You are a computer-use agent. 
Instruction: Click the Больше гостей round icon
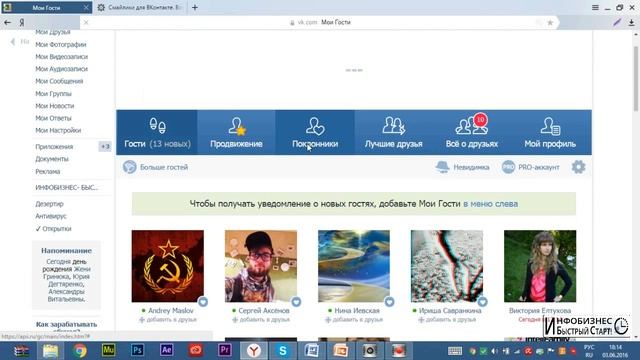pos(129,167)
